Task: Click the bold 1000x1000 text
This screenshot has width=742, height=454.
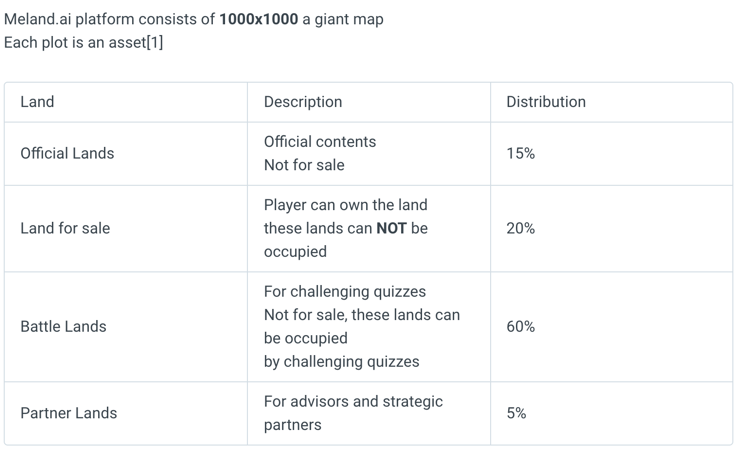Action: point(259,19)
